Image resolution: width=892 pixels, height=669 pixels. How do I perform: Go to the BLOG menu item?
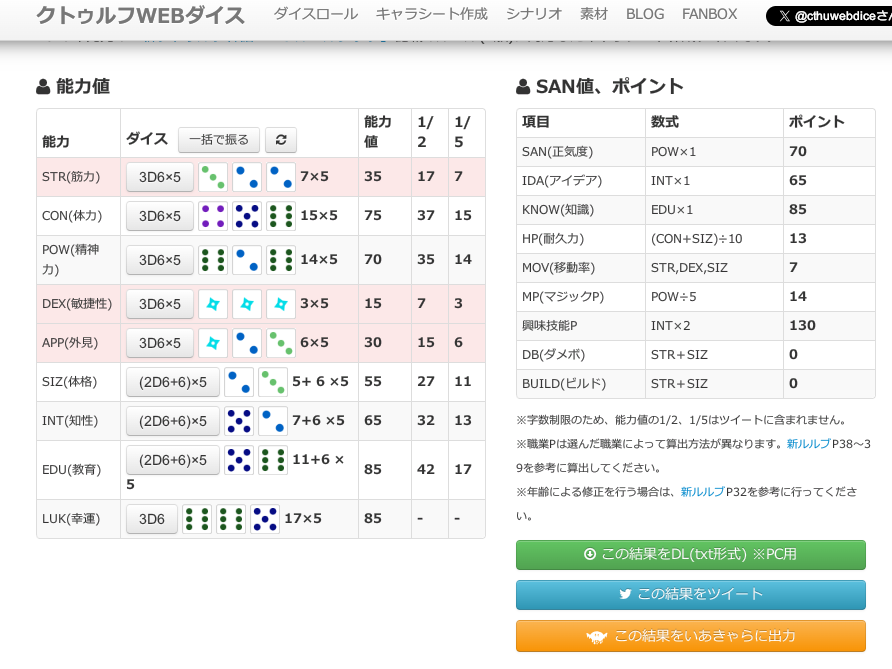coord(645,14)
